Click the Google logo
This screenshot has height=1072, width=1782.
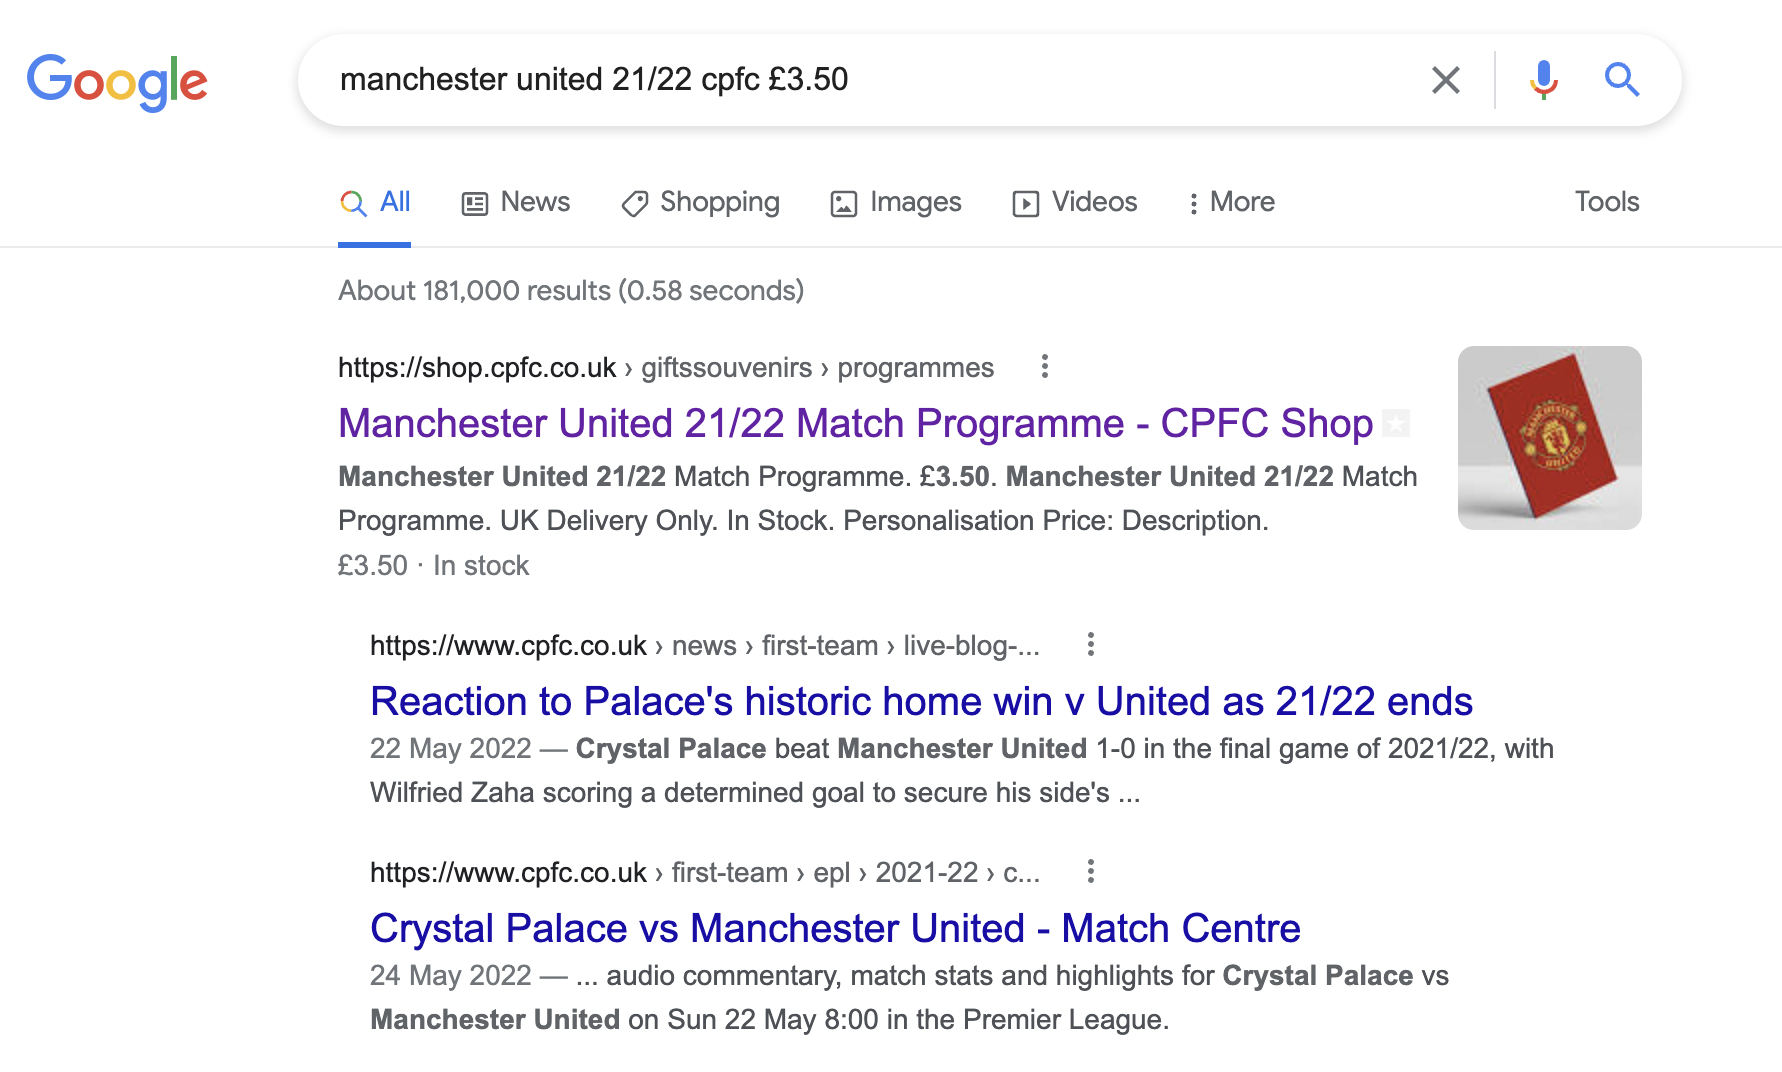tap(117, 82)
